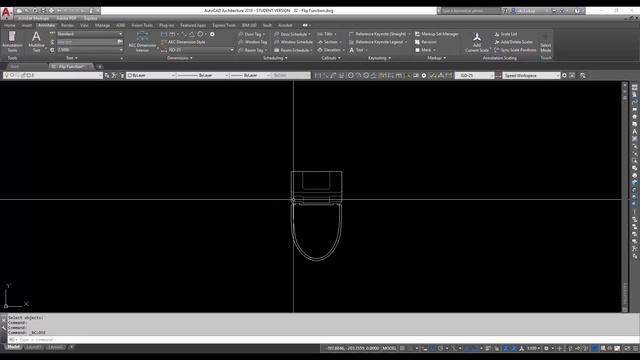Switch to the Insert ribbon tab

(x=27, y=25)
